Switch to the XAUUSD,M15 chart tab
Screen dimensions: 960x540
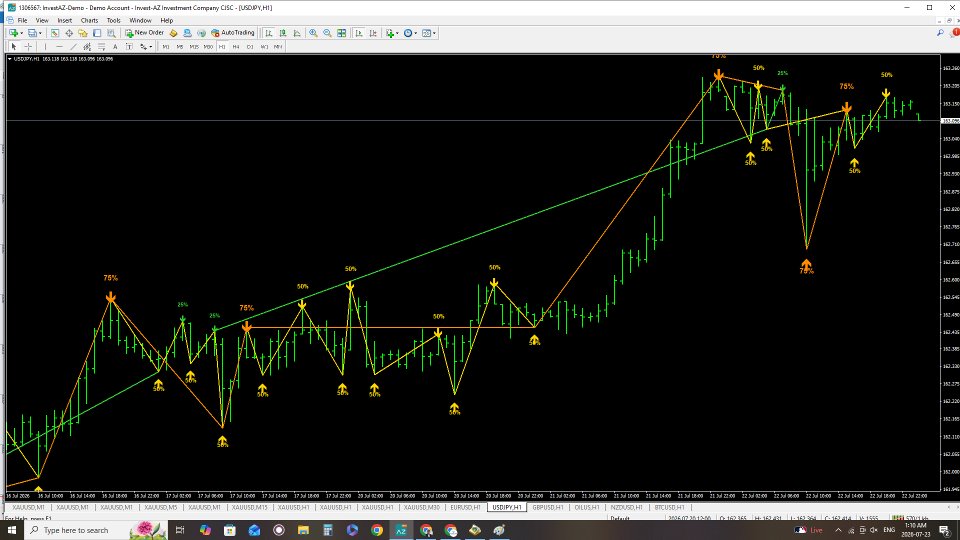click(249, 508)
